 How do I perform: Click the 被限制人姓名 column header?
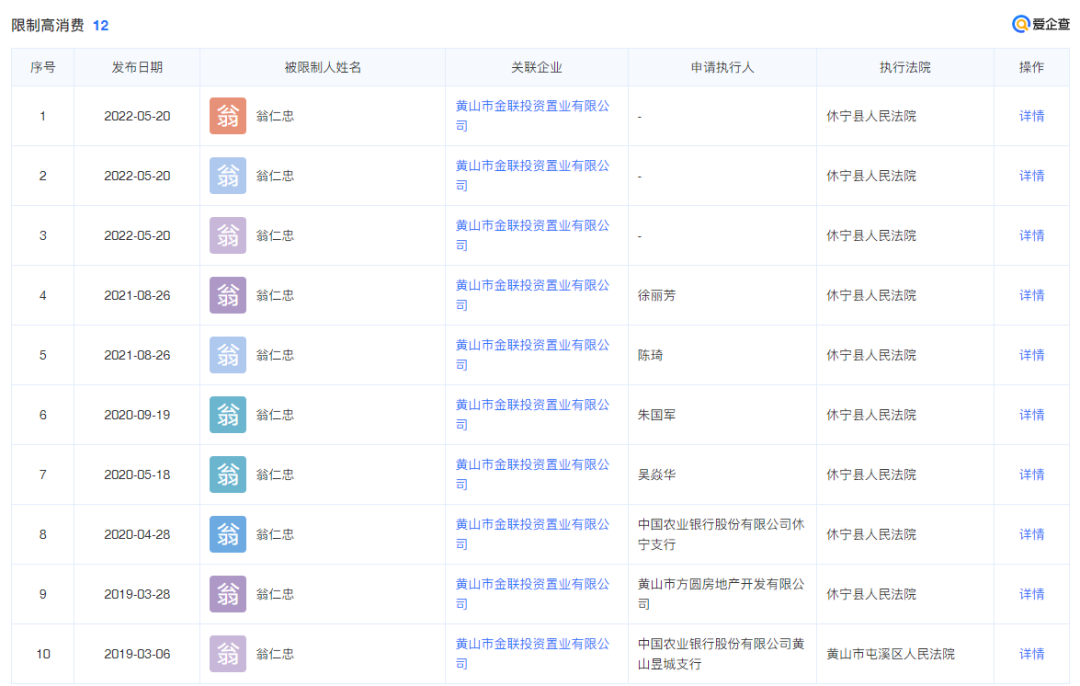(322, 67)
